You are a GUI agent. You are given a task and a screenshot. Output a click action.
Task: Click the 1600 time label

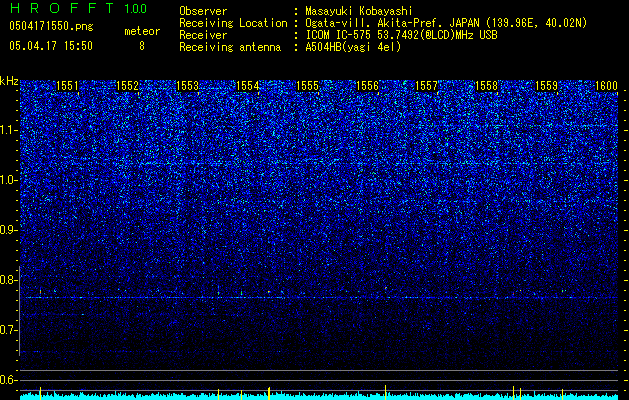(x=606, y=86)
